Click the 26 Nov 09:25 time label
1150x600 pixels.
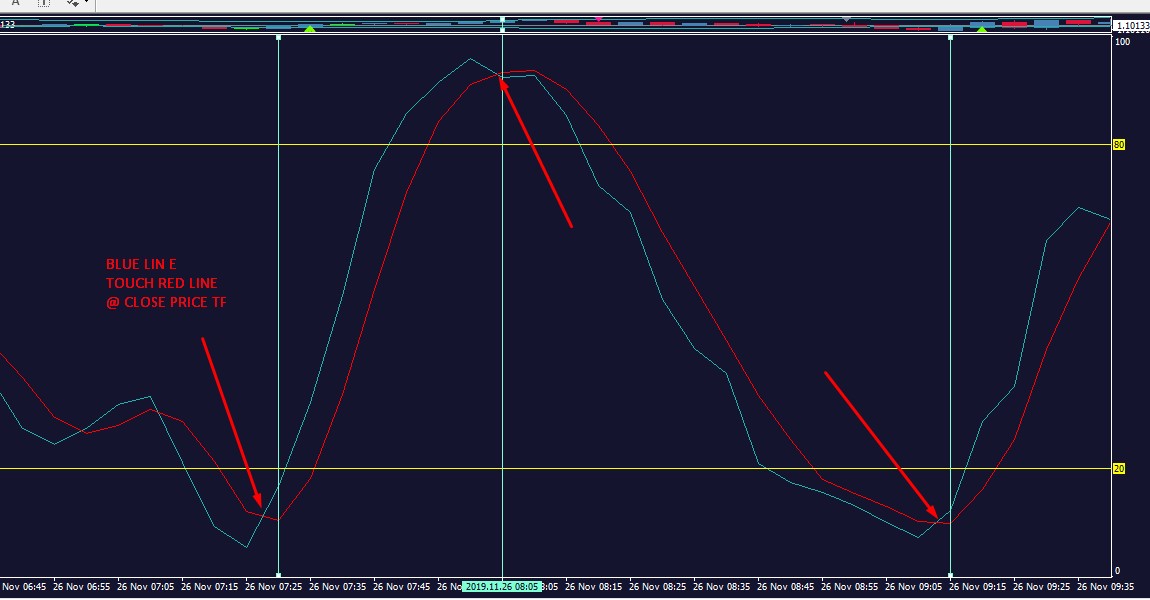coord(1041,587)
